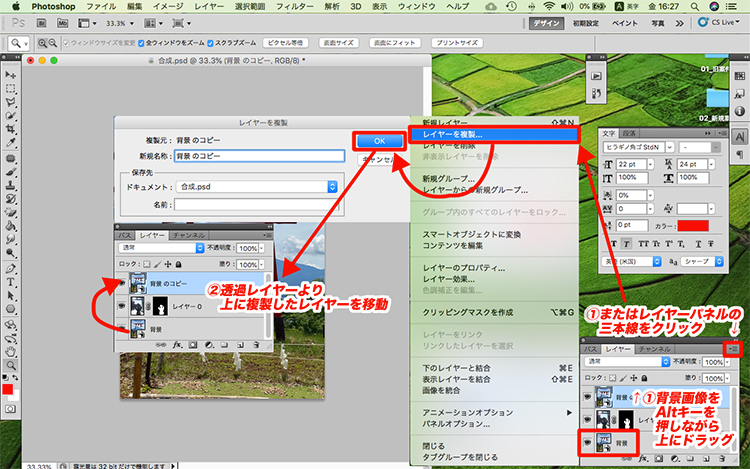Enable 全ウィンドウをズーム checkbox
This screenshot has width=750, height=469.
[141, 43]
